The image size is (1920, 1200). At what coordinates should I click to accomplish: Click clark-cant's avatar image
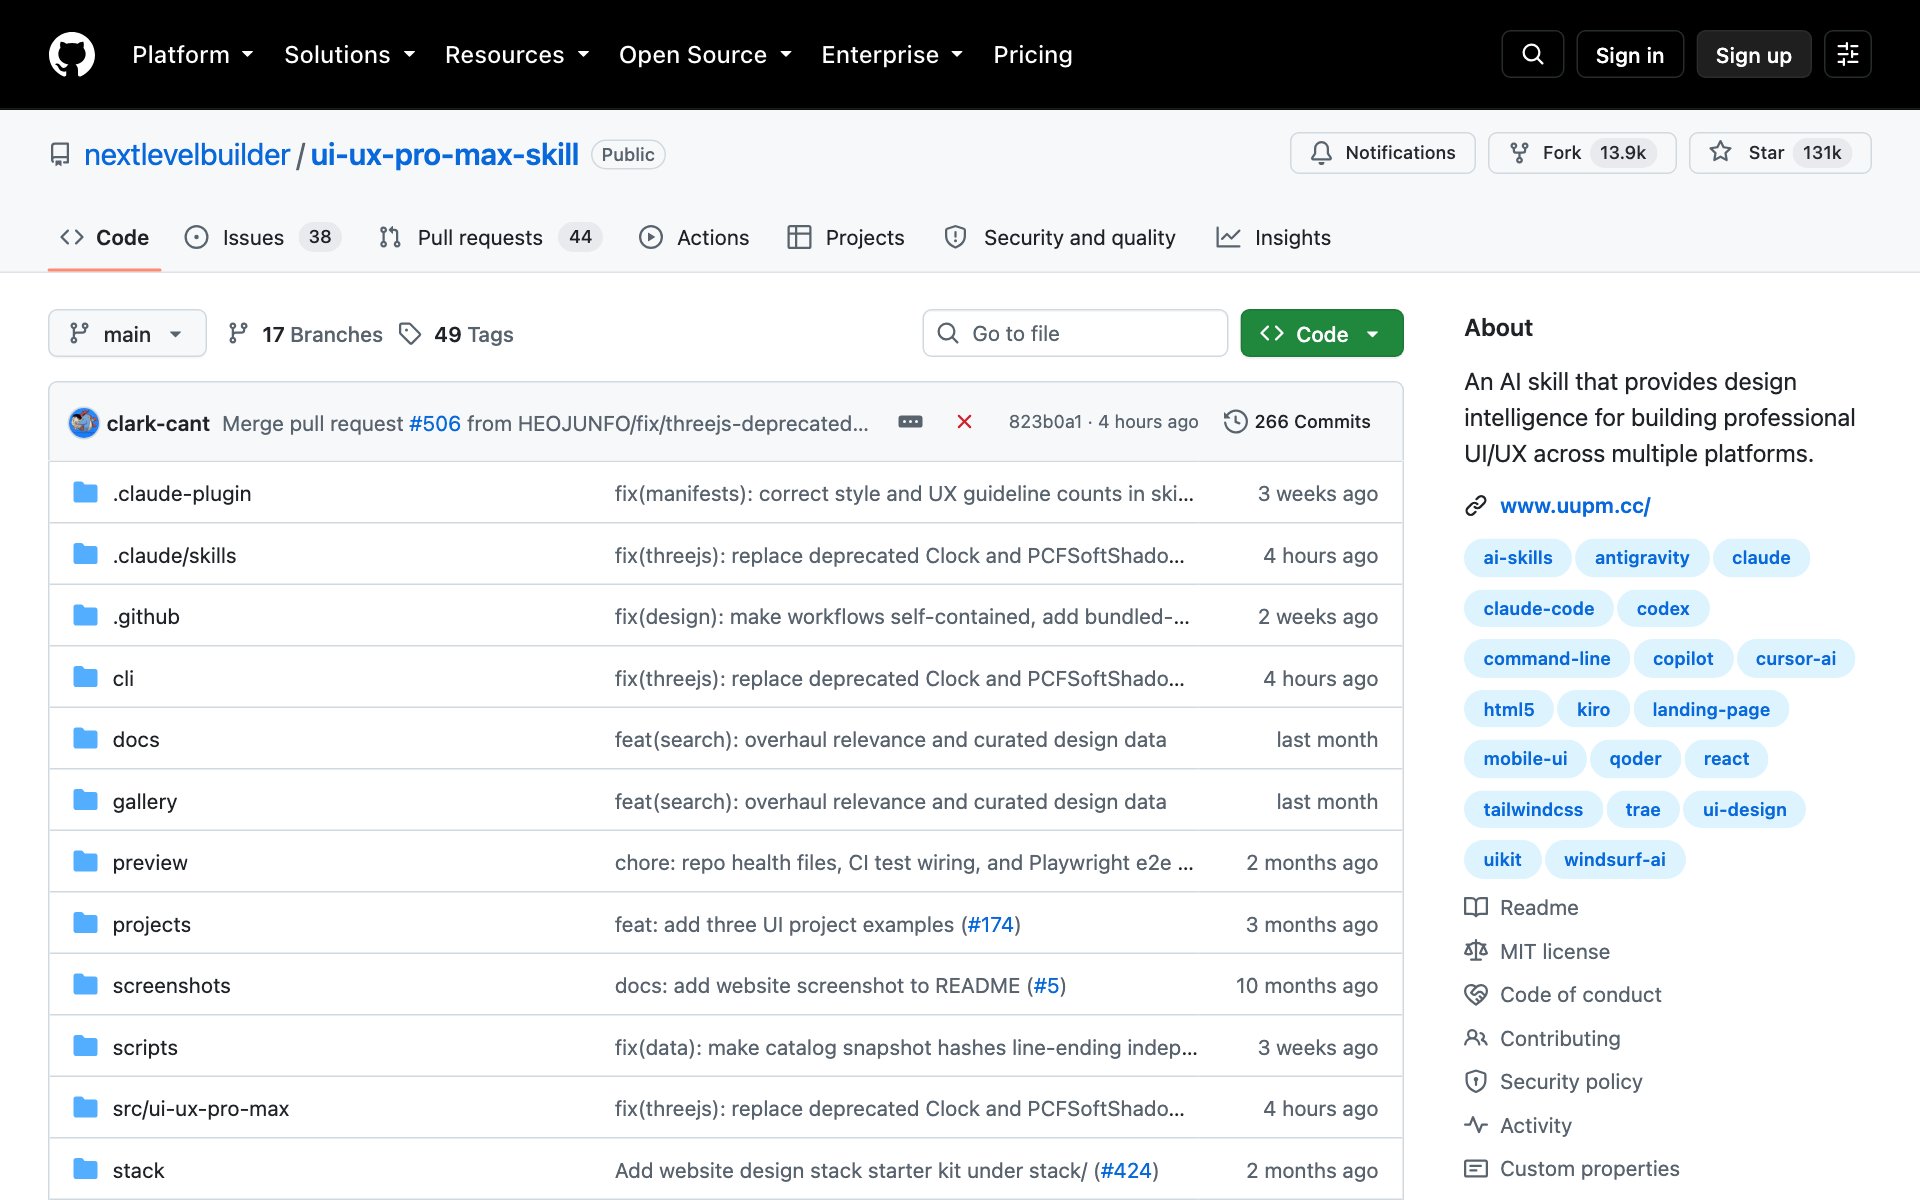pyautogui.click(x=84, y=422)
